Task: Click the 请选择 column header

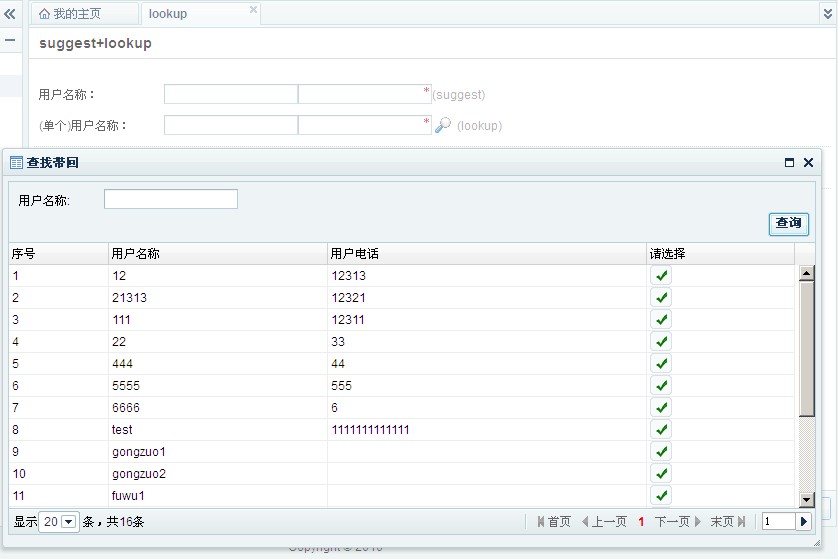Action: [x=720, y=253]
